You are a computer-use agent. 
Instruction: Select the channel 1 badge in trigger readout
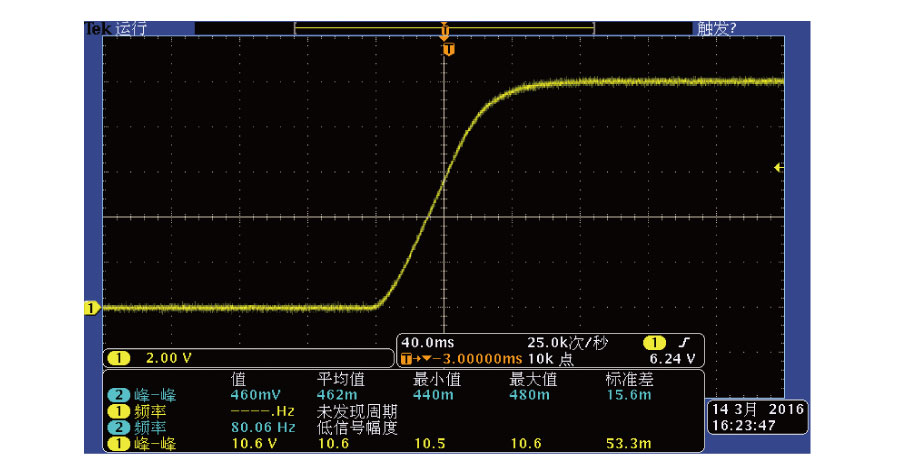tap(654, 343)
